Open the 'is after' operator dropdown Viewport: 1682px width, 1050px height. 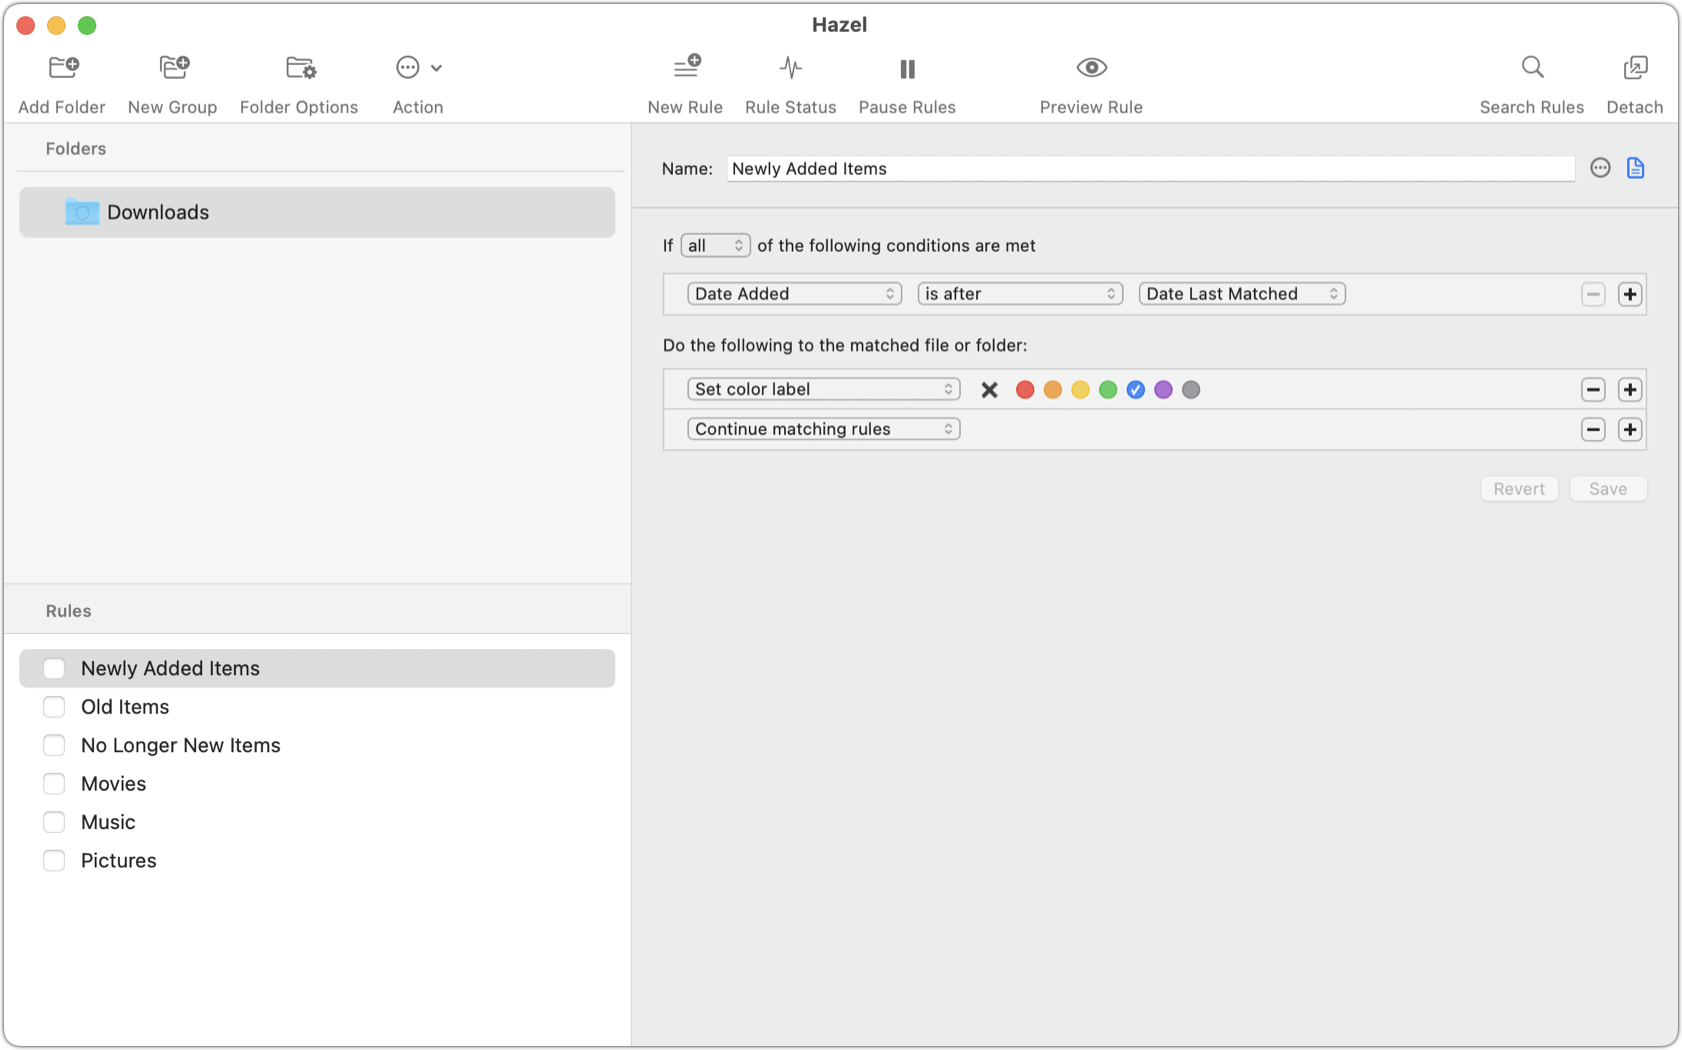(1020, 294)
